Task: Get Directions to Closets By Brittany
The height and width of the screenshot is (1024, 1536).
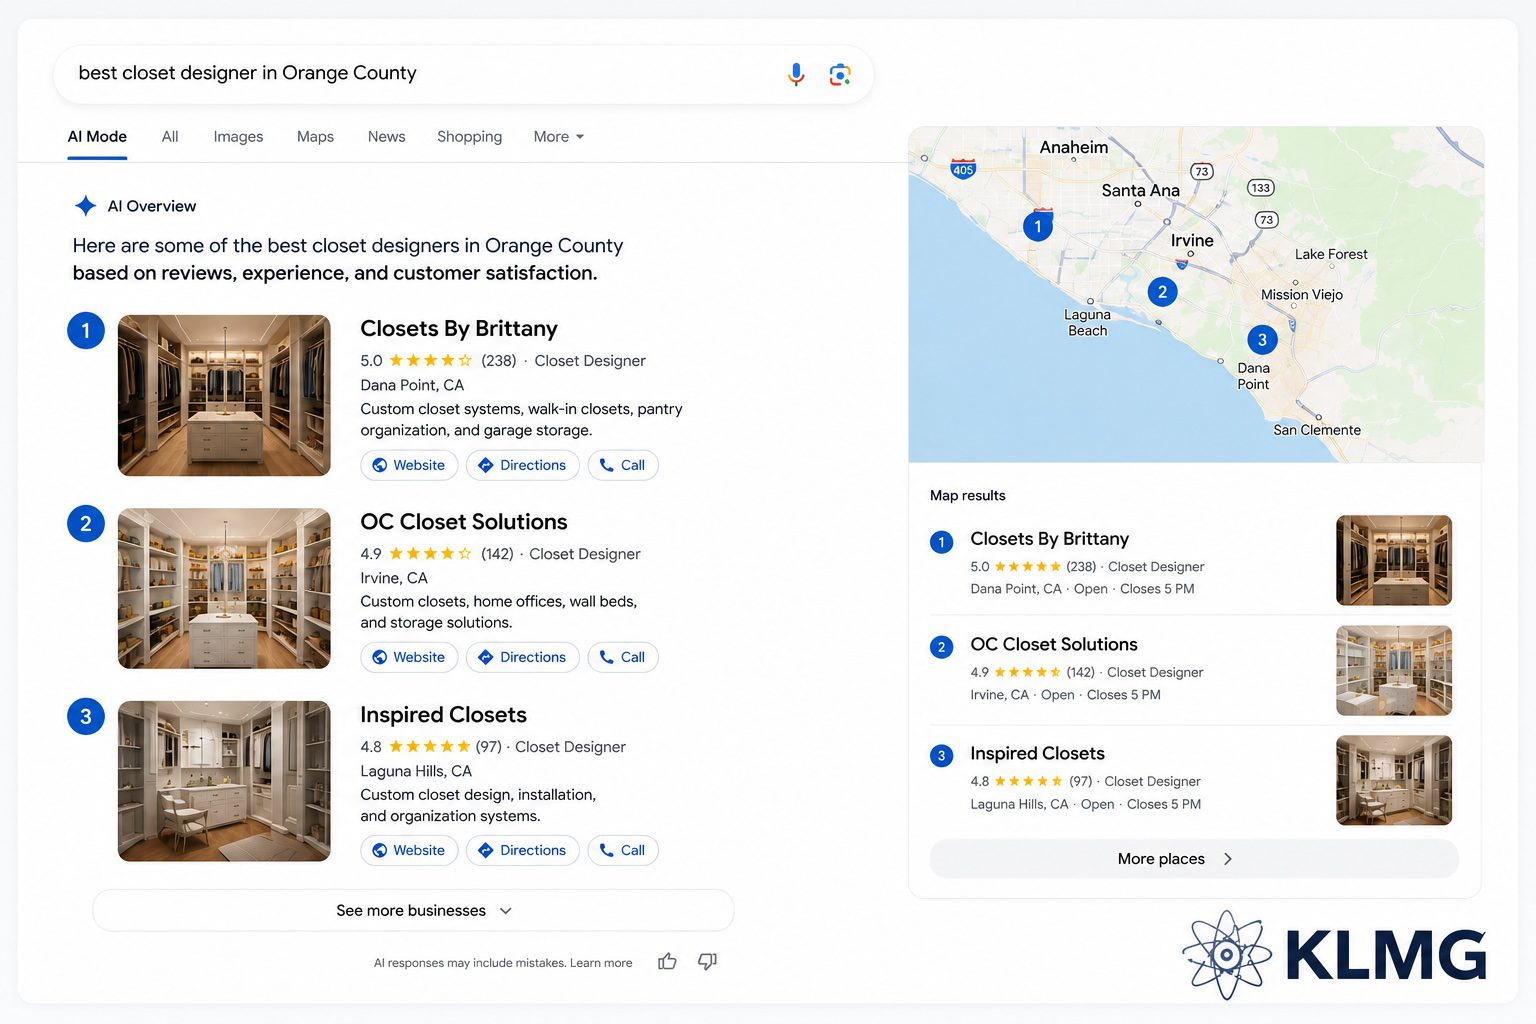Action: click(x=523, y=465)
